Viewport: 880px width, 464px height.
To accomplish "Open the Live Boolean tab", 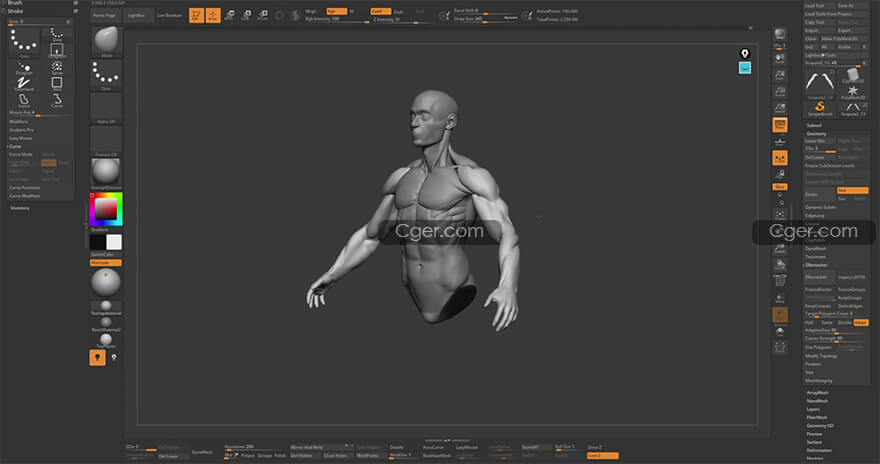I will coord(169,15).
